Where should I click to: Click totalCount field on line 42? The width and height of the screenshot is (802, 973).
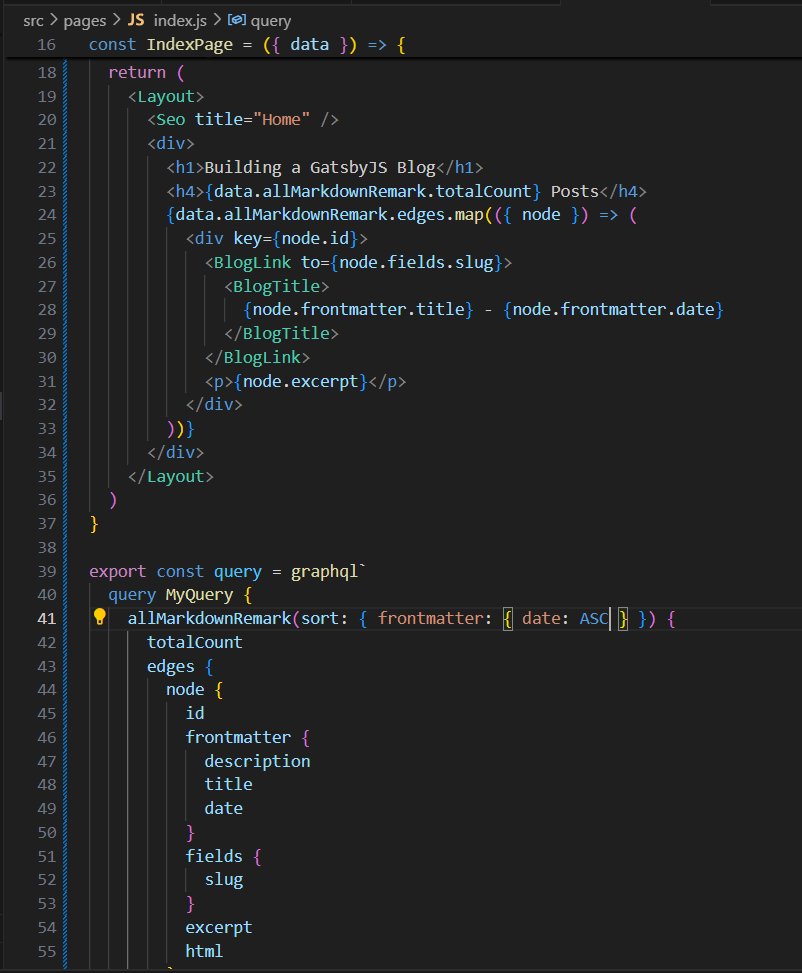(194, 642)
